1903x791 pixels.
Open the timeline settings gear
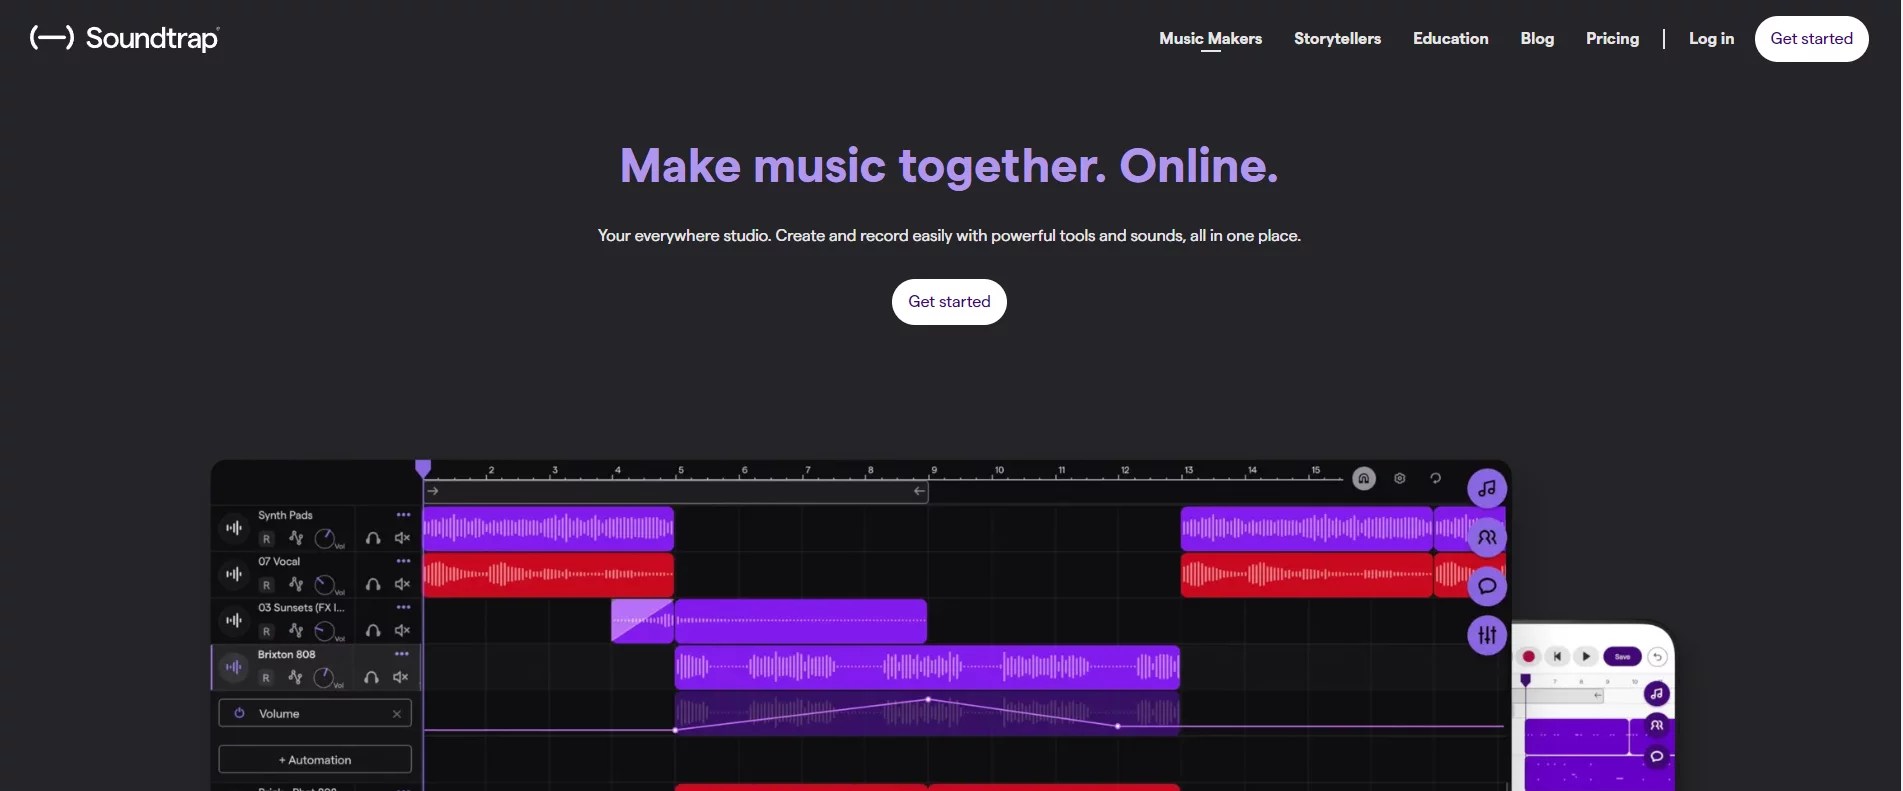pyautogui.click(x=1400, y=478)
